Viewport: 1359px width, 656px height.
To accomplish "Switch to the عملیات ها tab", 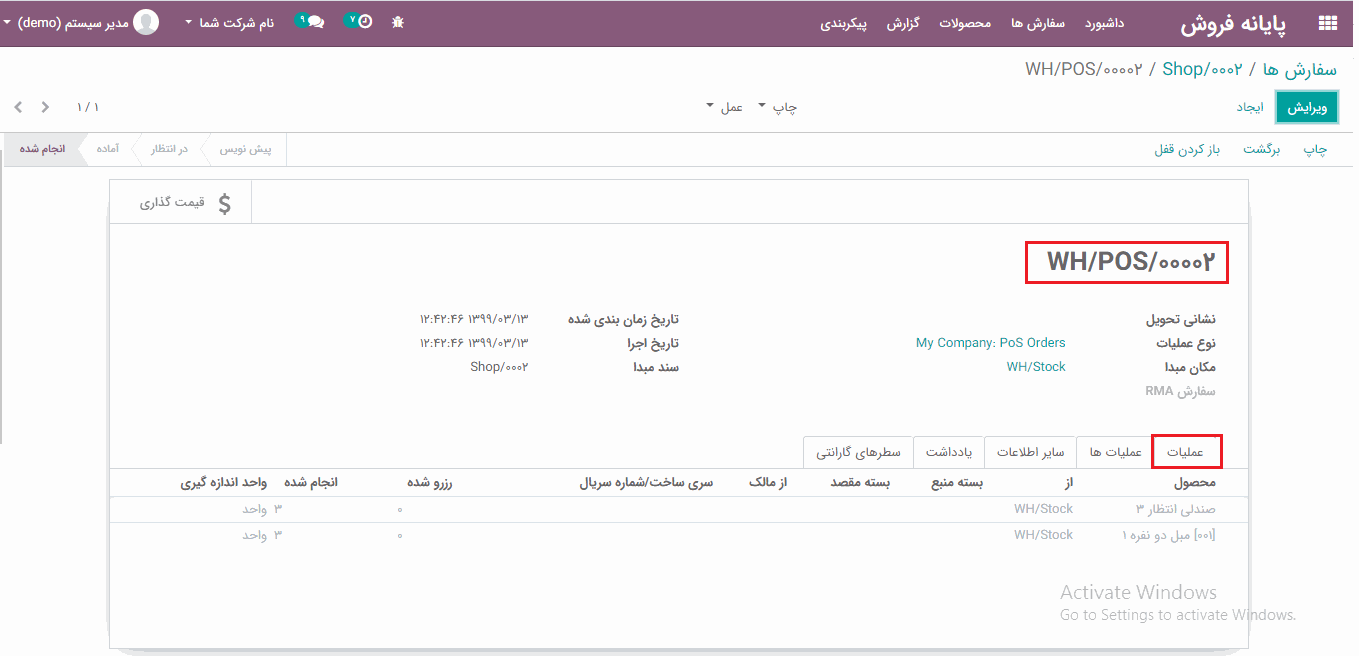I will (1115, 452).
